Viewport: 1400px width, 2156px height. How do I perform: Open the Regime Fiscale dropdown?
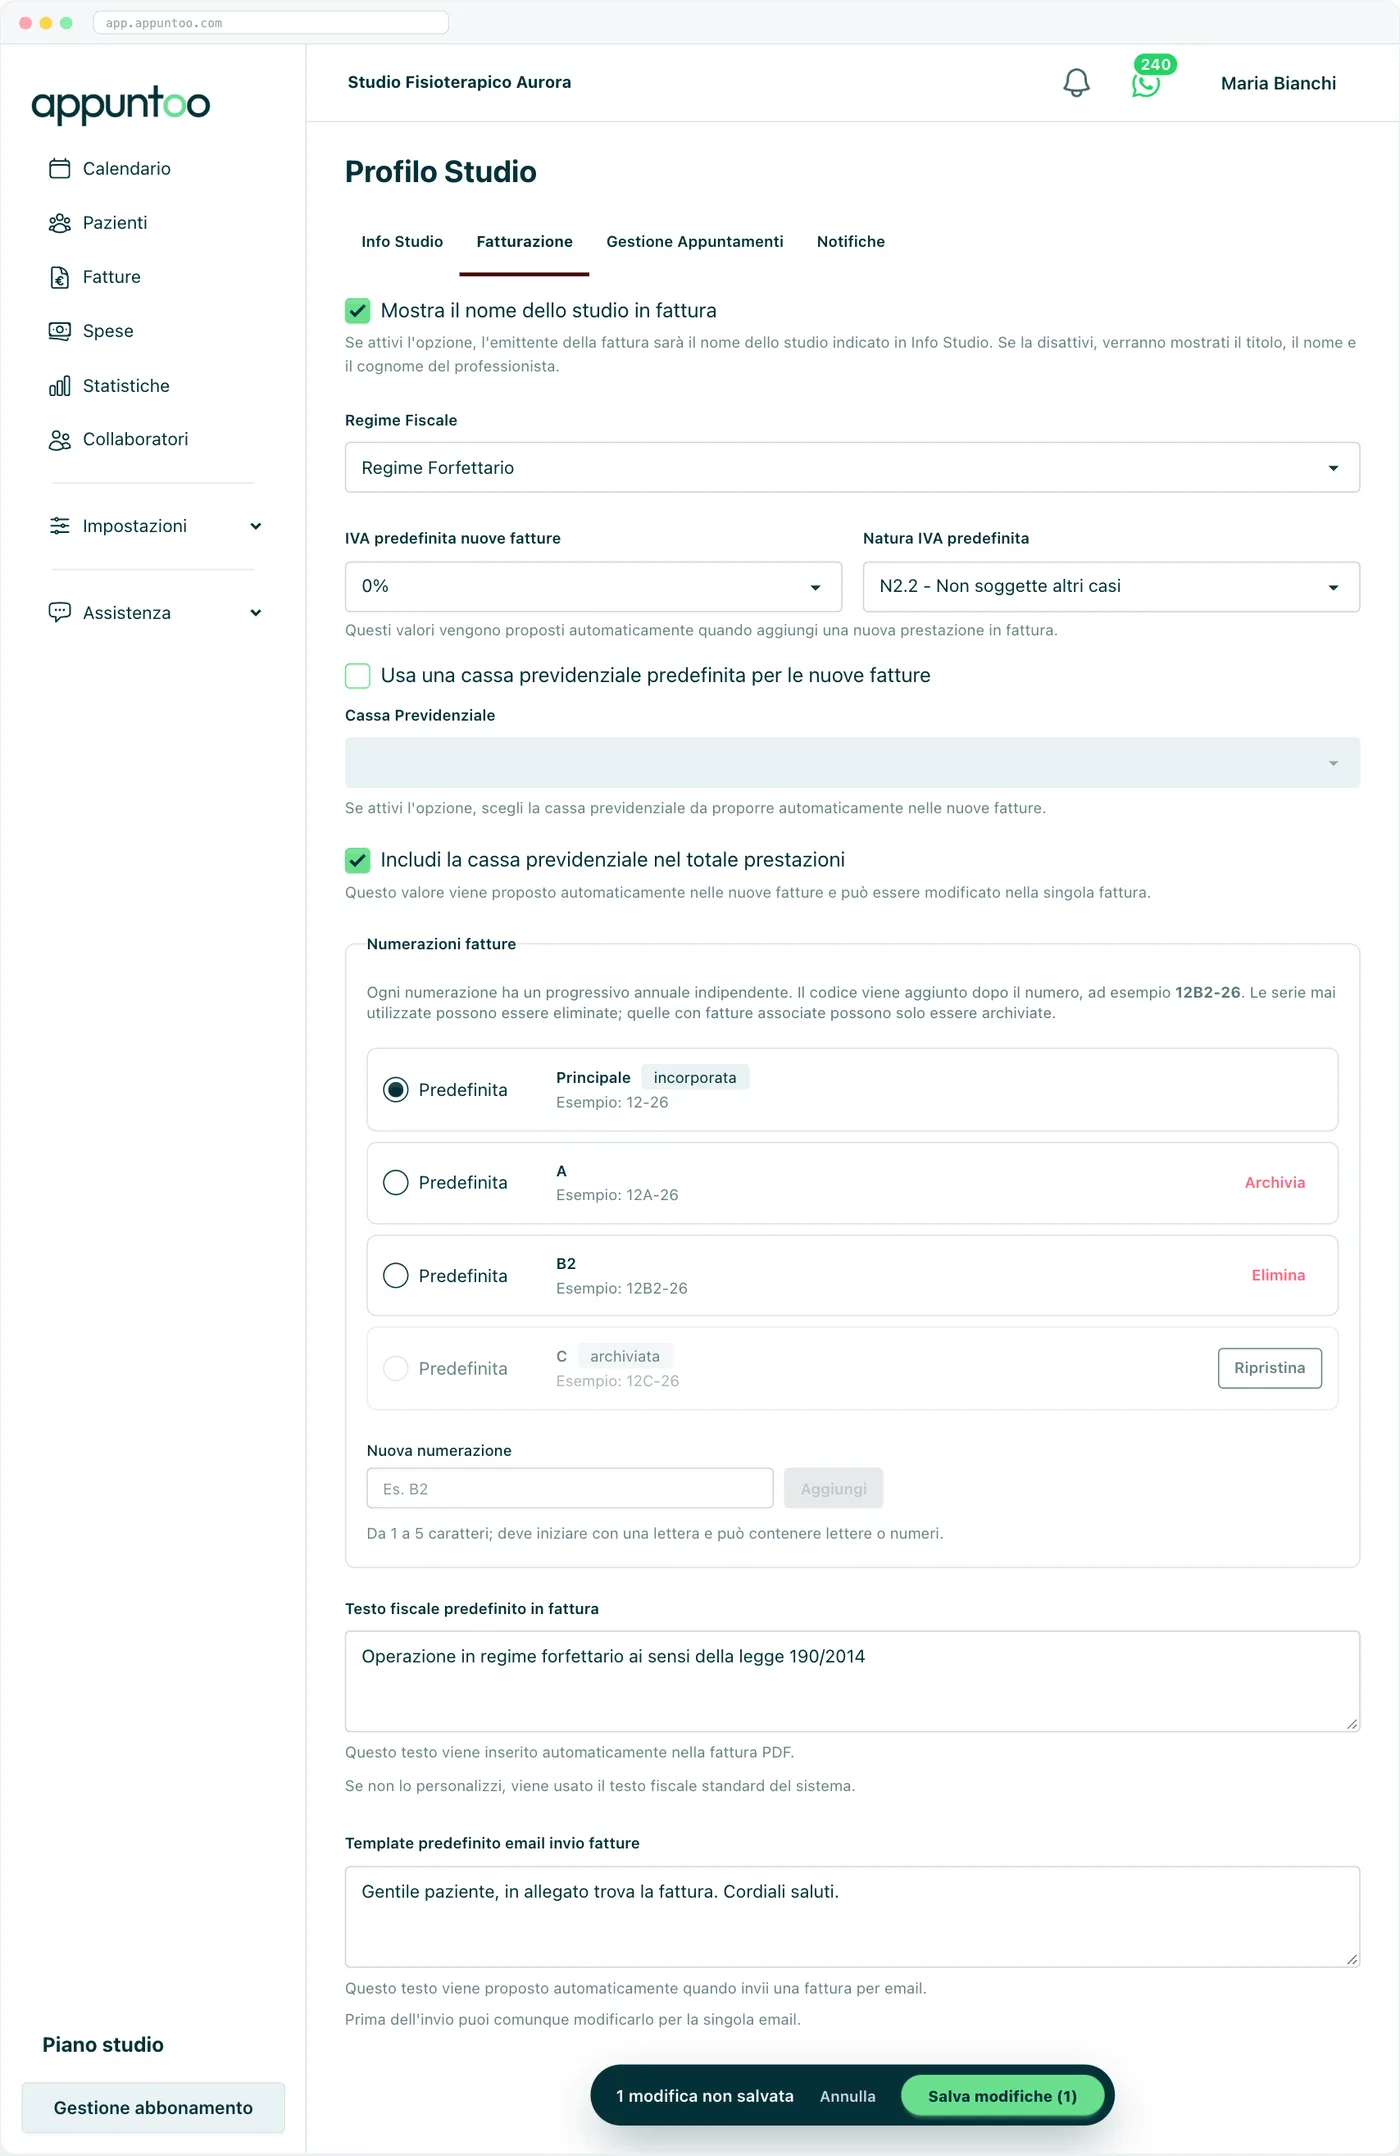(852, 468)
